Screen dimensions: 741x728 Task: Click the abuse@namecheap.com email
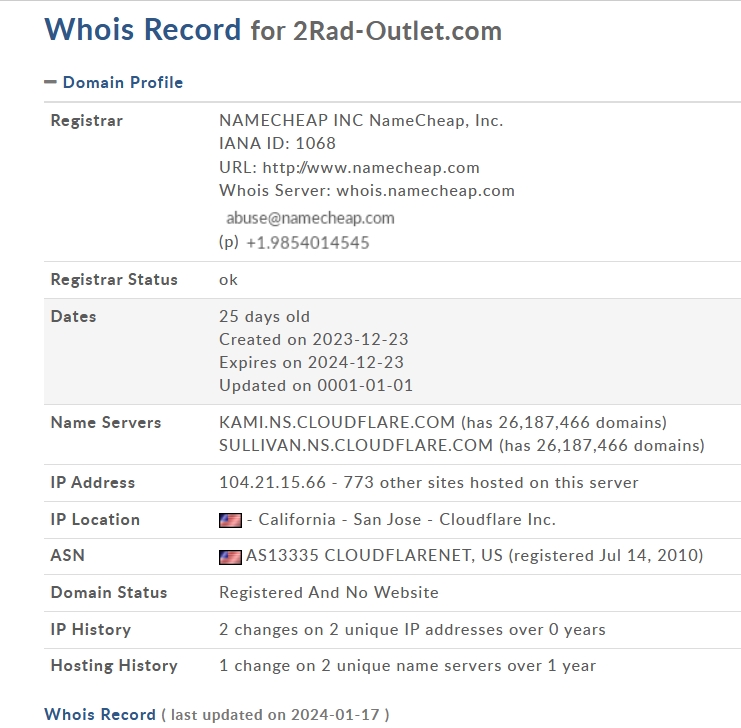tap(310, 218)
